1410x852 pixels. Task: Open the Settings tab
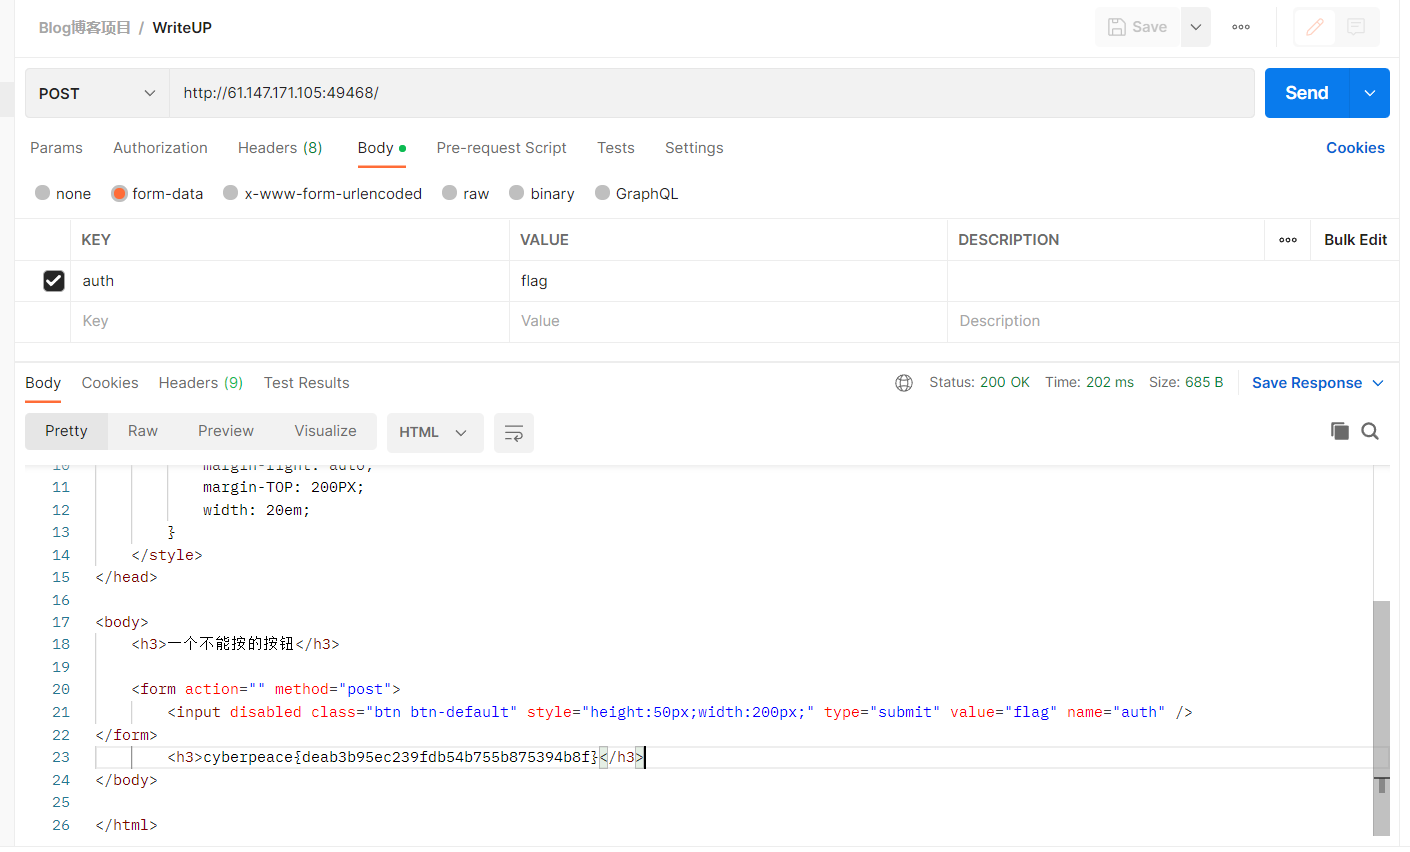coord(694,148)
